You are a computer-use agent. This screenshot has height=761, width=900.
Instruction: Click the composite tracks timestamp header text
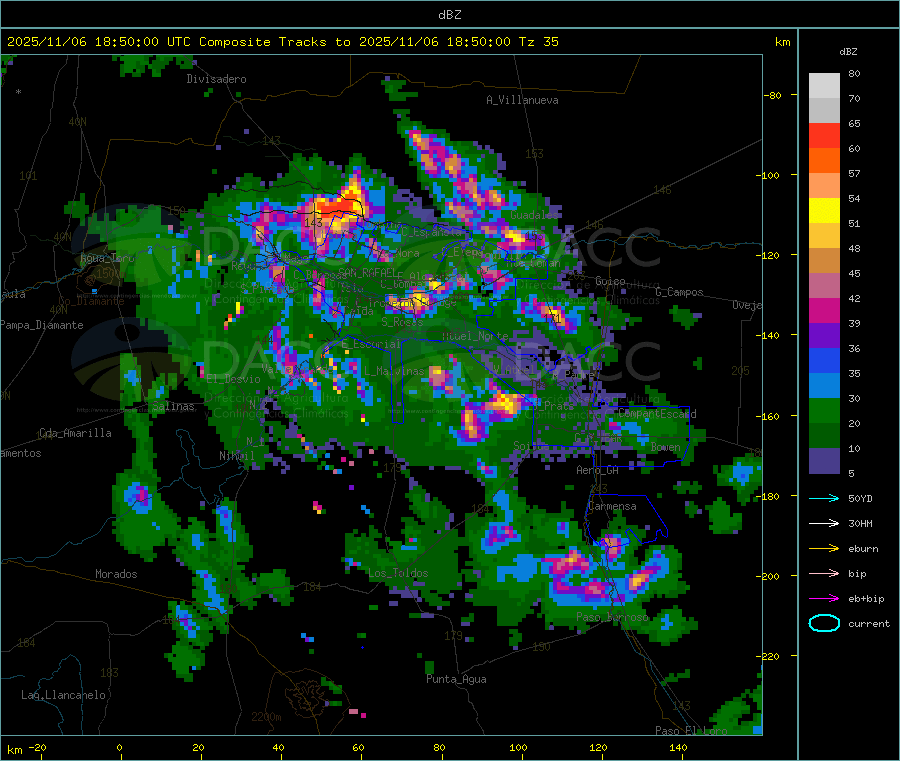(283, 42)
